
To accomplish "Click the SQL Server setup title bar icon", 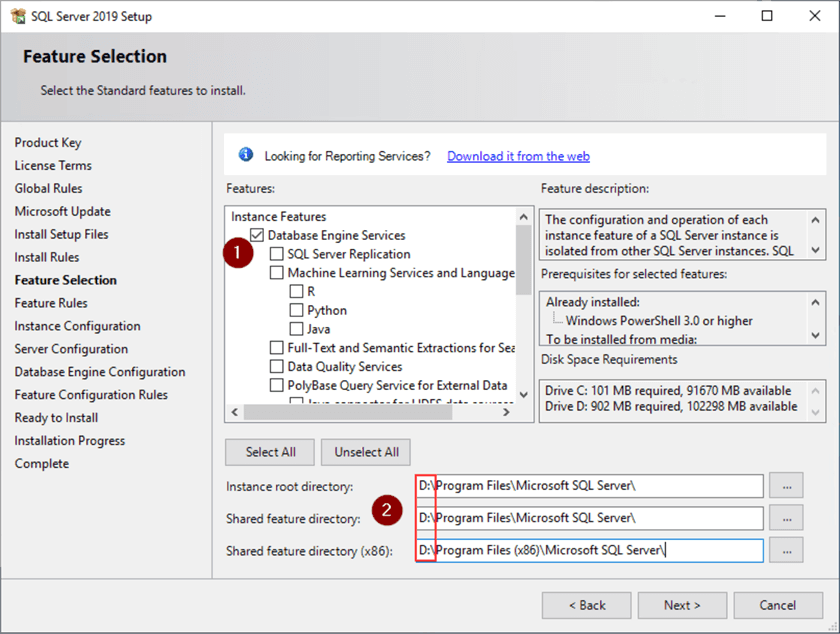I will (16, 16).
